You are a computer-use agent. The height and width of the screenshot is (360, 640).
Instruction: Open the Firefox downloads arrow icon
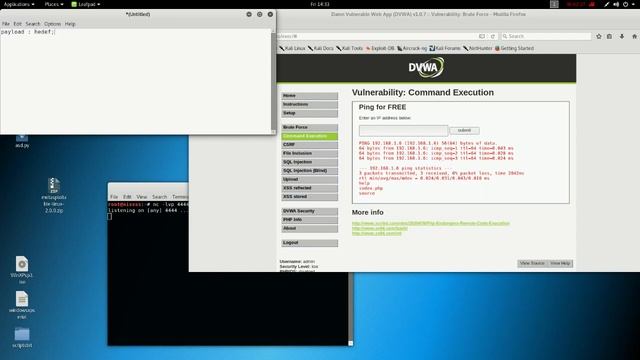click(622, 36)
